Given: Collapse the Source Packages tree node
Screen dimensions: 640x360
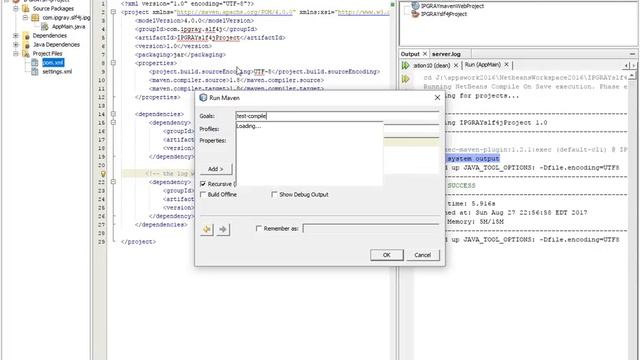Looking at the screenshot, I should pos(16,8).
